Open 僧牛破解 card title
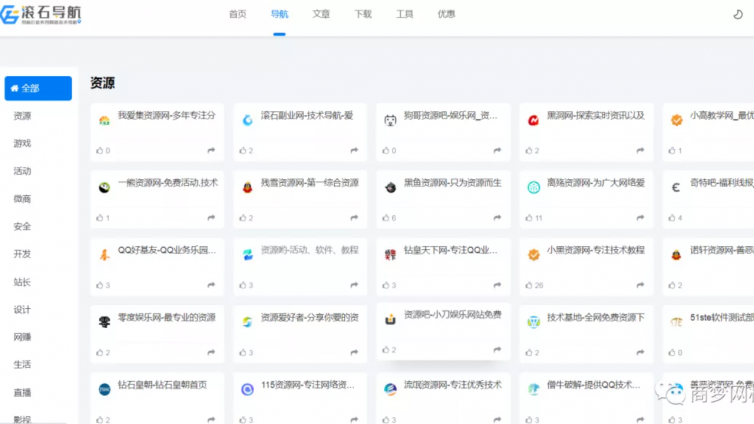 pyautogui.click(x=593, y=385)
